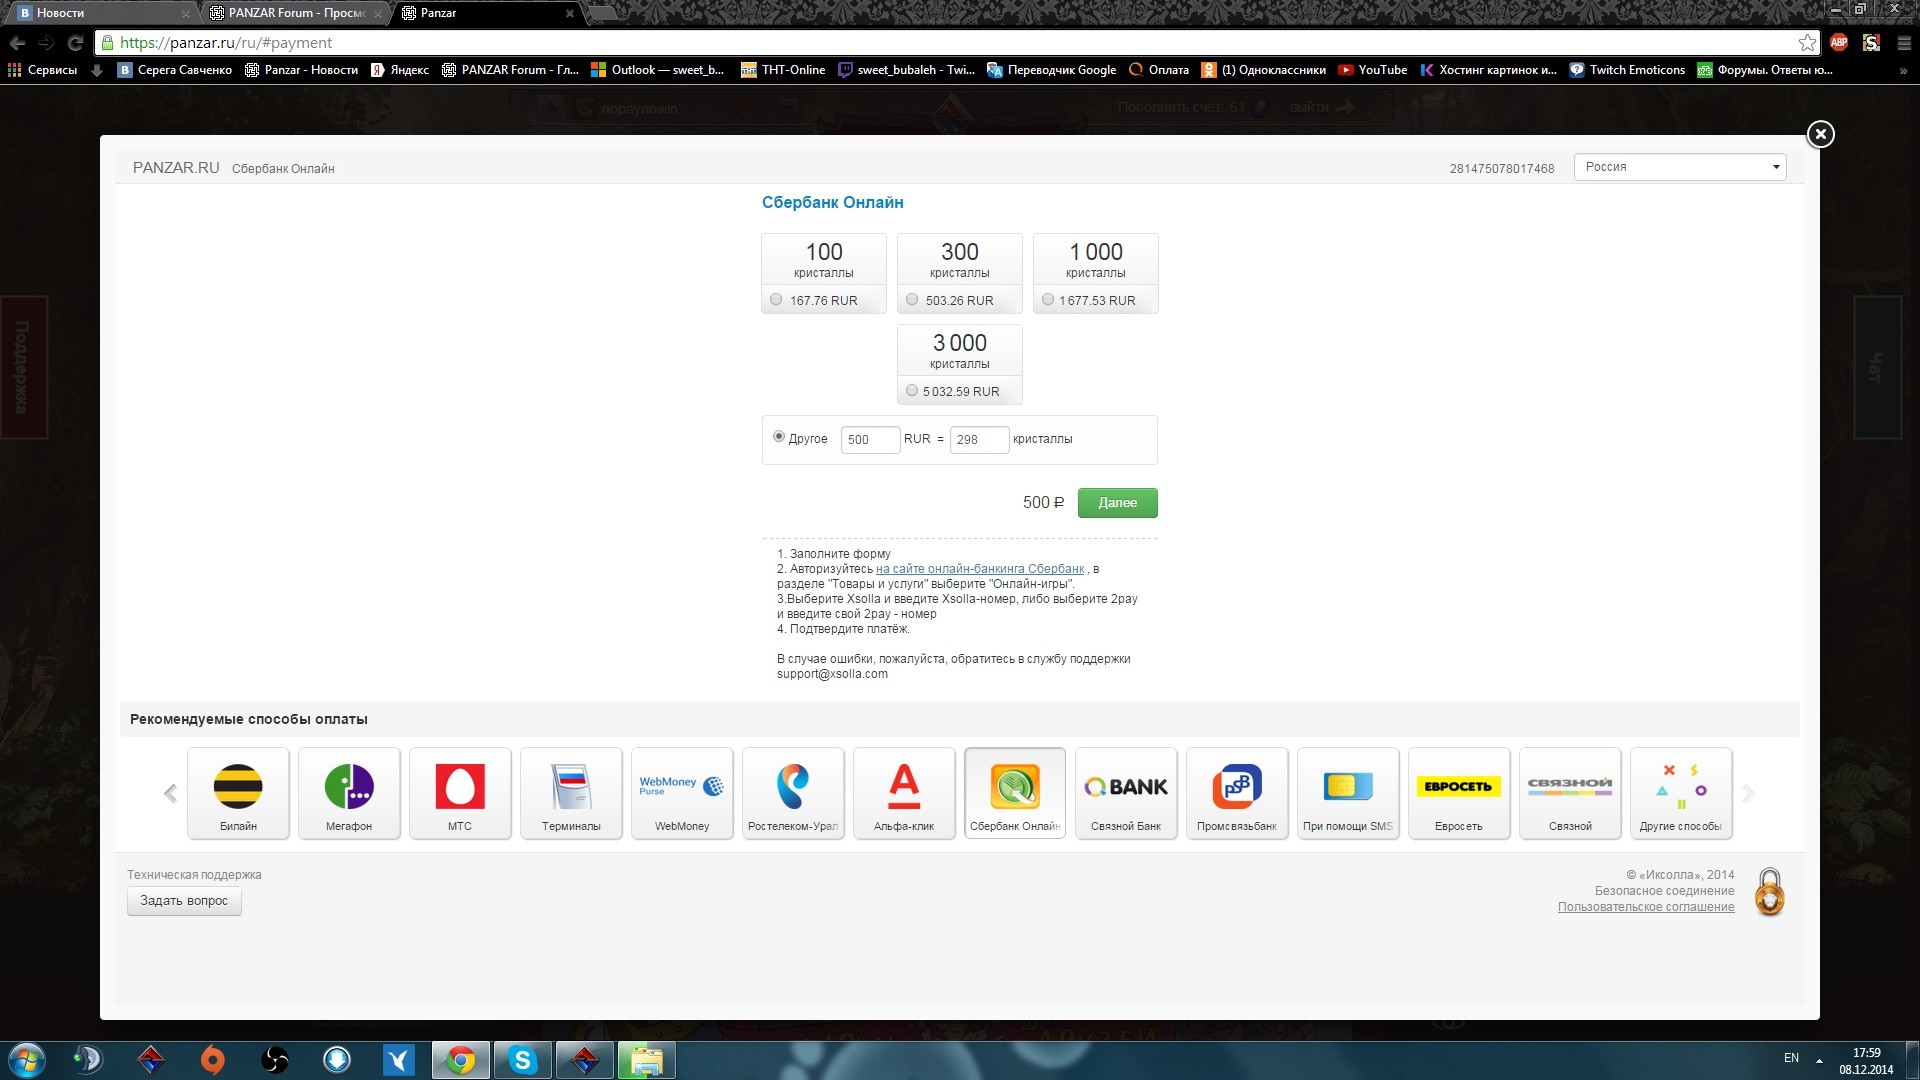
Task: Click the green Далее button
Action: [x=1117, y=503]
